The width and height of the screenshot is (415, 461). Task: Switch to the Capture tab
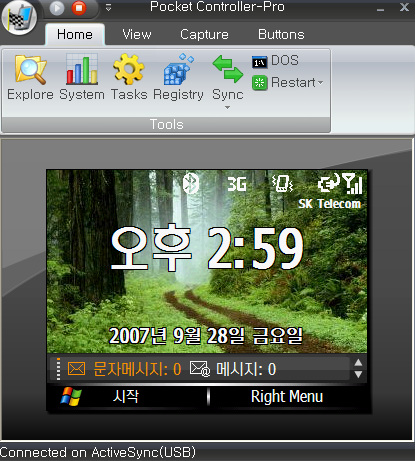(204, 34)
